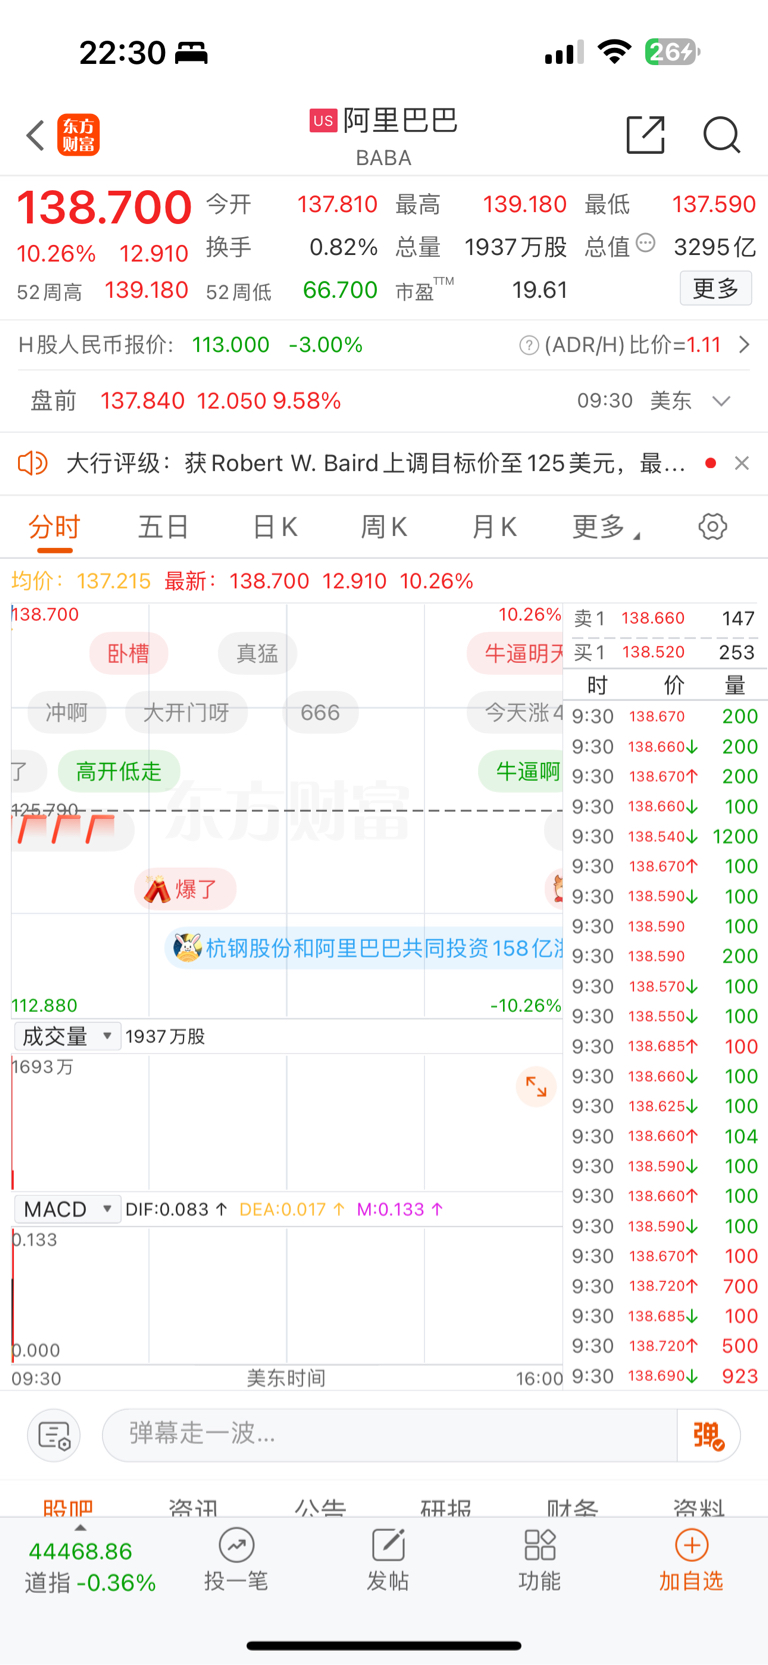This screenshot has height=1665, width=768.
Task: Open the 资讯 tab
Action: (x=193, y=1507)
